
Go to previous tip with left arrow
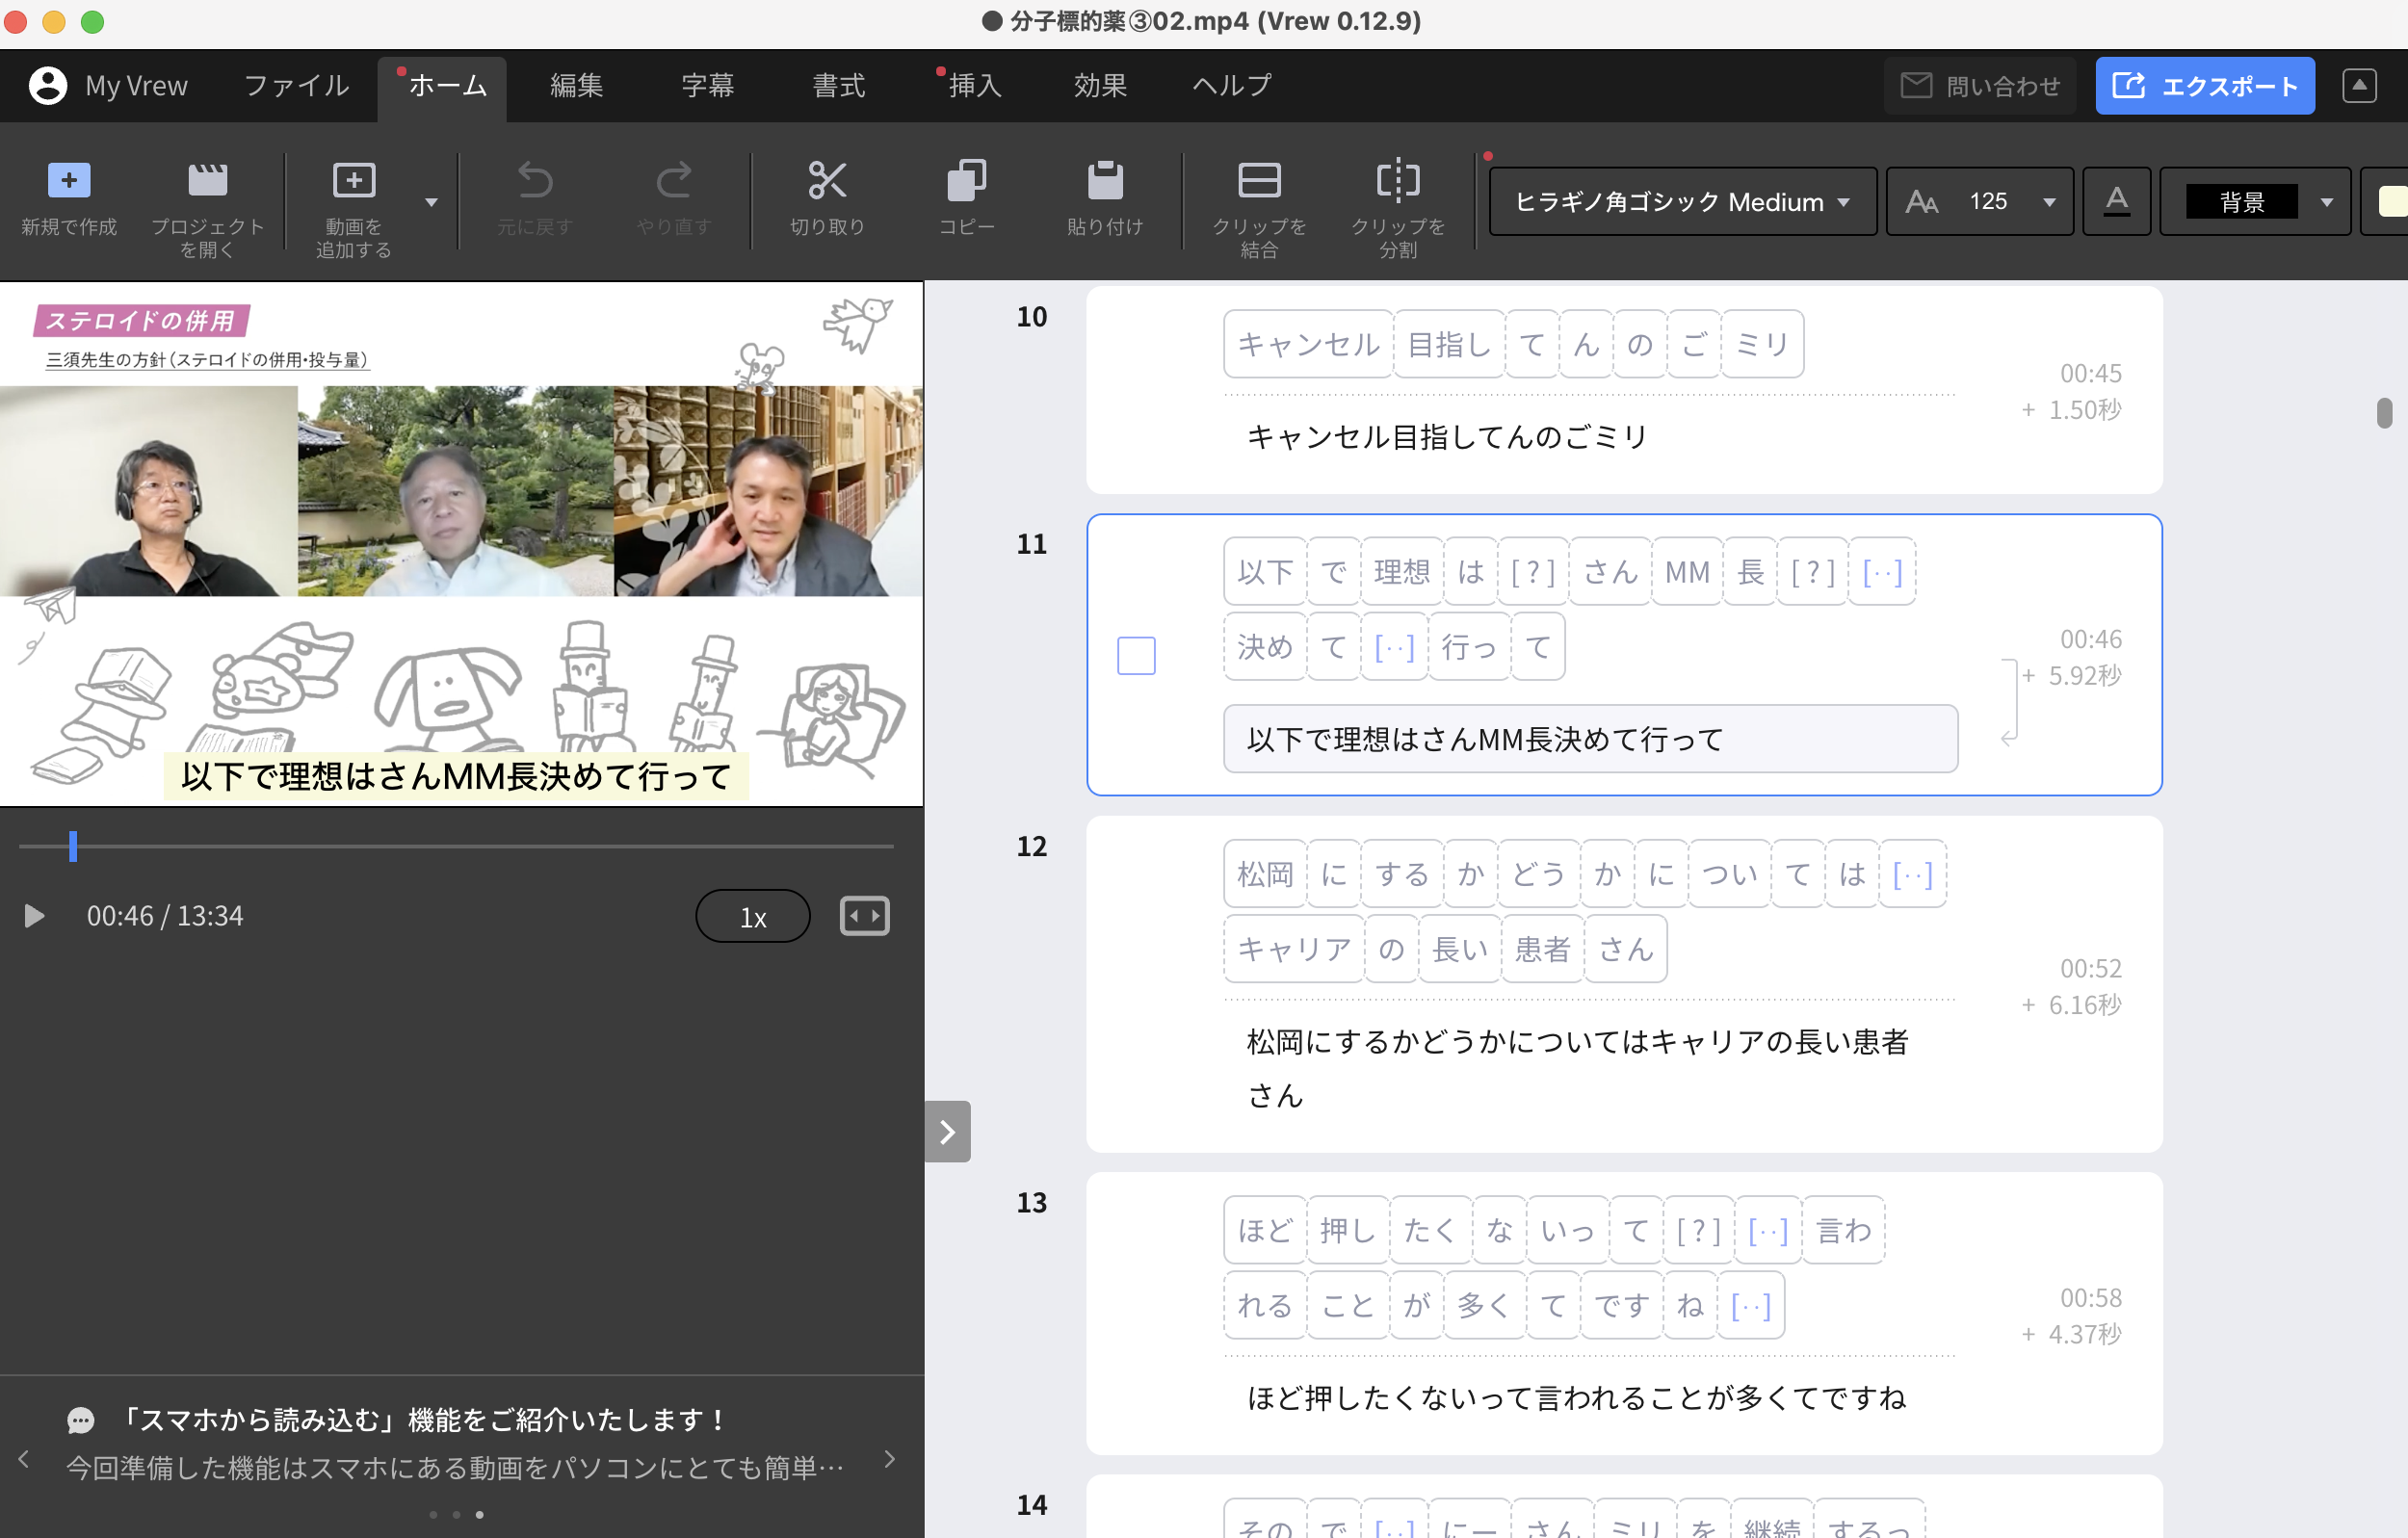23,1459
